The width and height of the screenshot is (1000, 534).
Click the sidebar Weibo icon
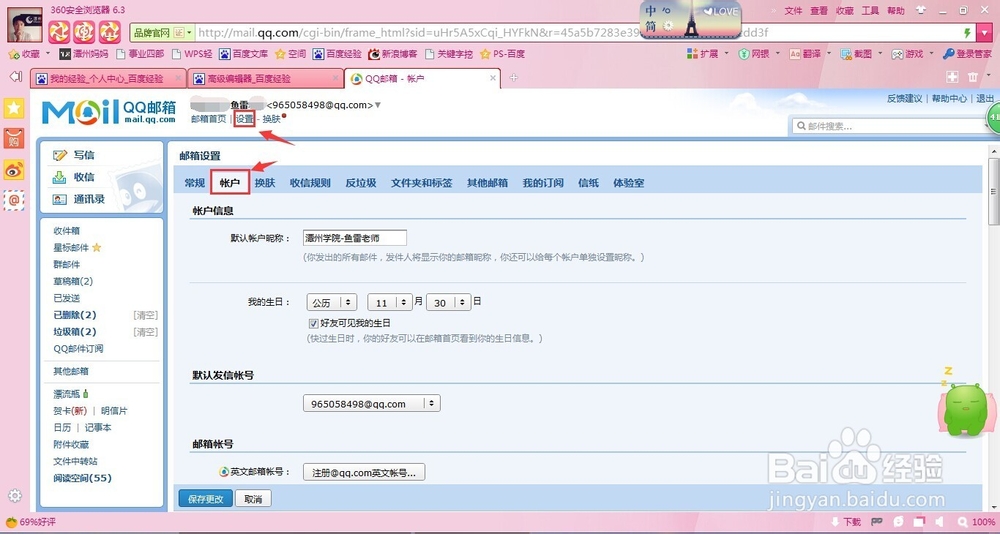pyautogui.click(x=14, y=169)
